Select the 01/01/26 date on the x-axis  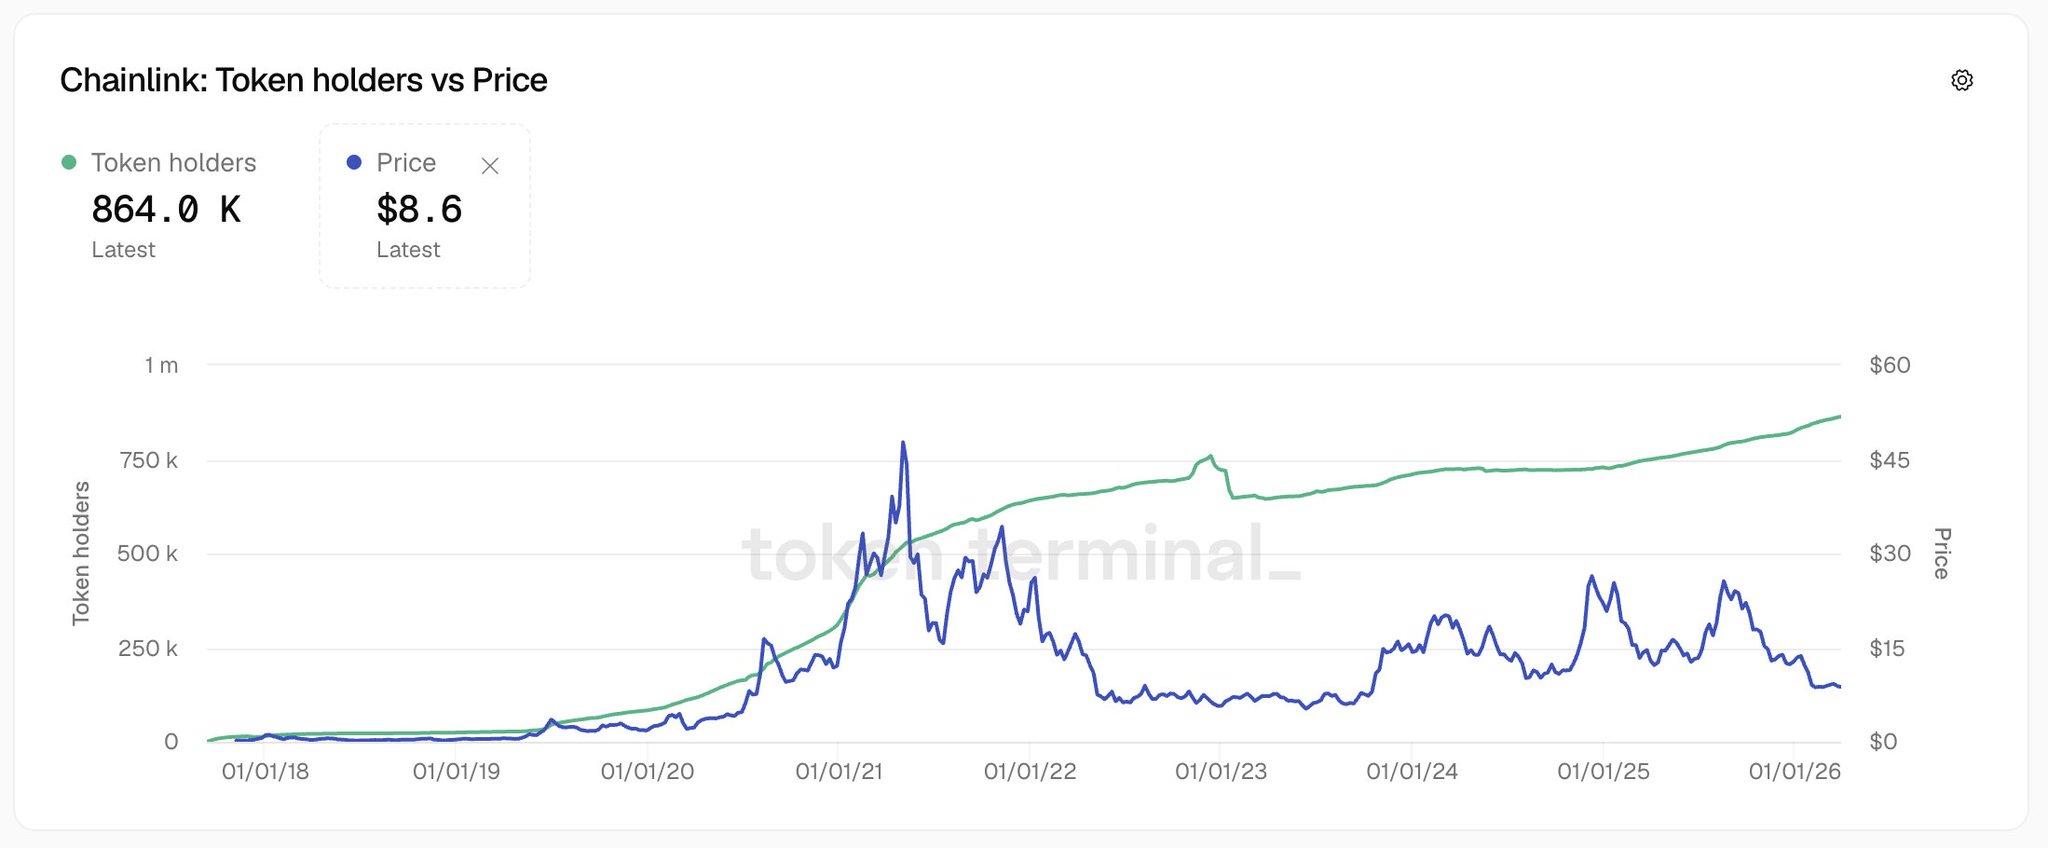[1794, 772]
